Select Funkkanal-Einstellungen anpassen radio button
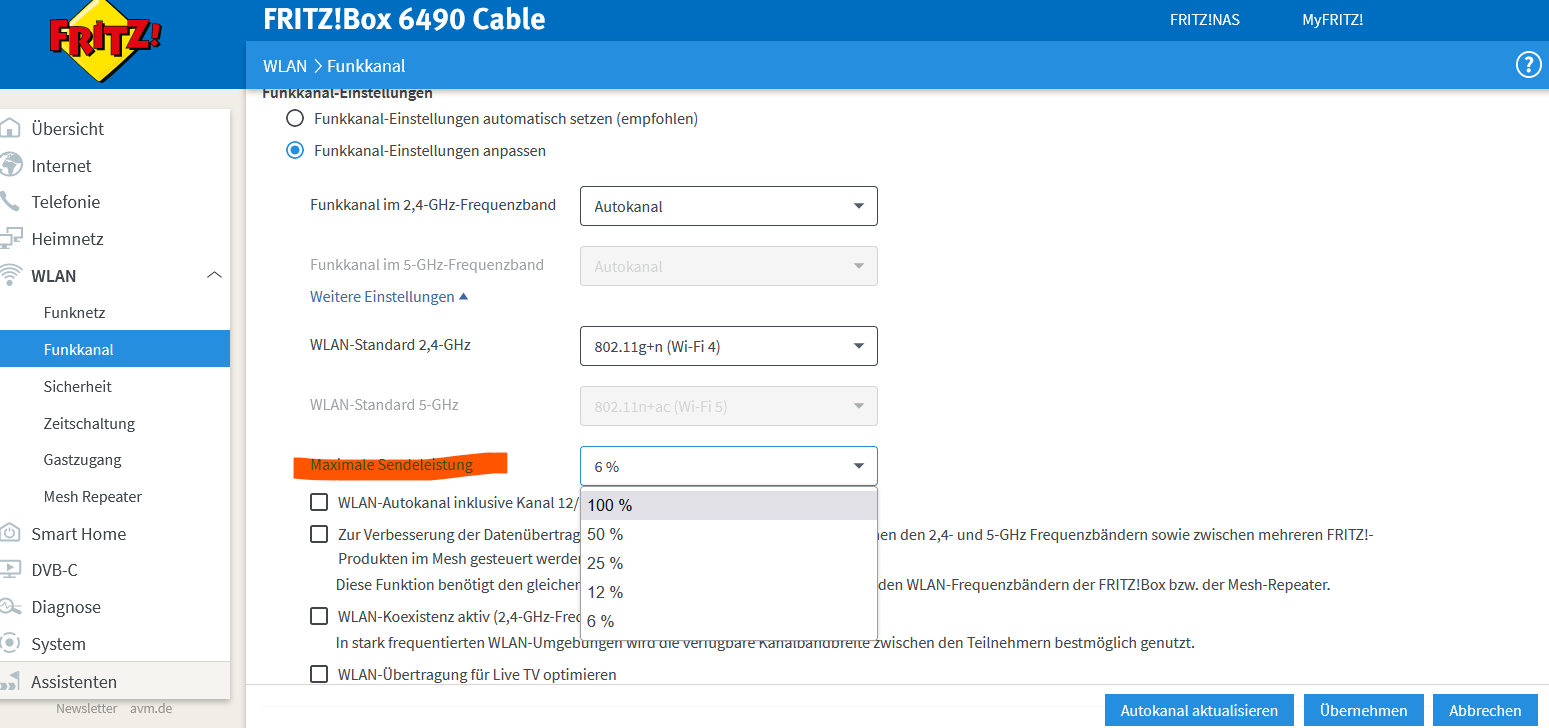 coord(294,151)
